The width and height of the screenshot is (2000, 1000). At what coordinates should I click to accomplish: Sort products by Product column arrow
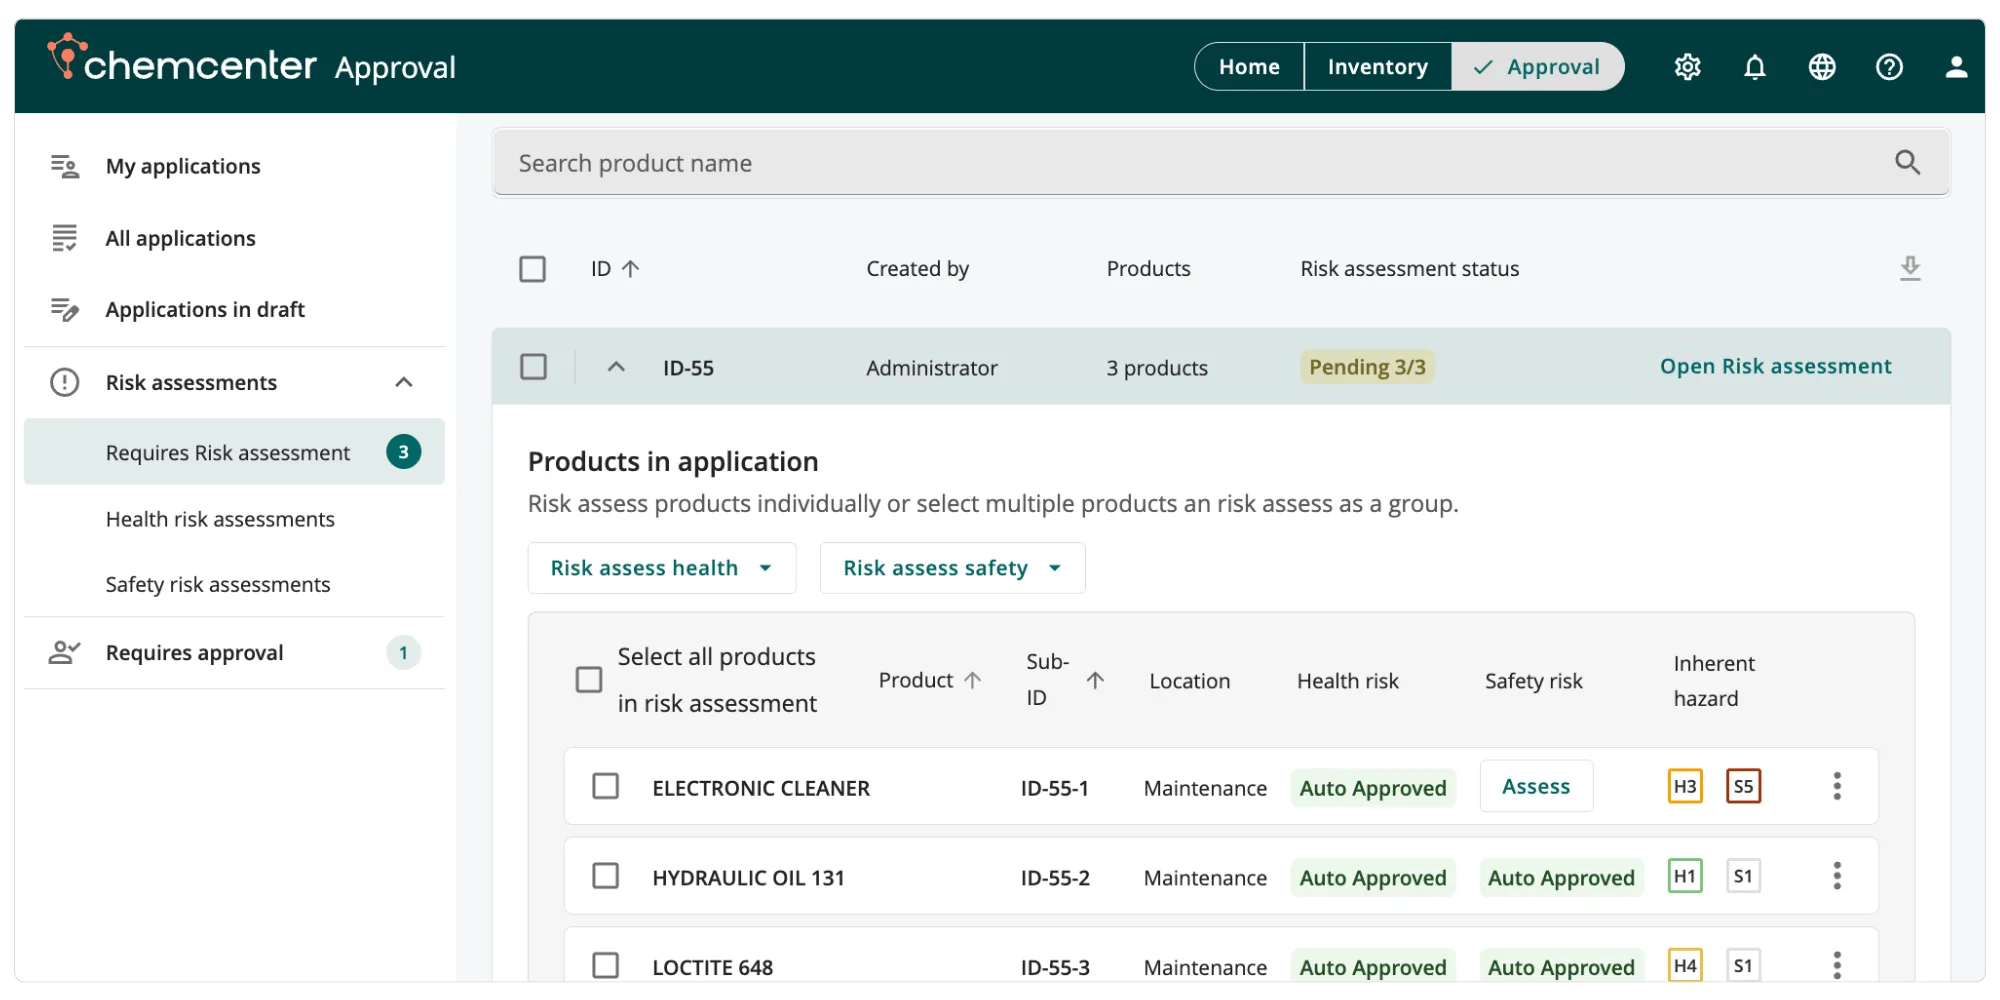(972, 680)
